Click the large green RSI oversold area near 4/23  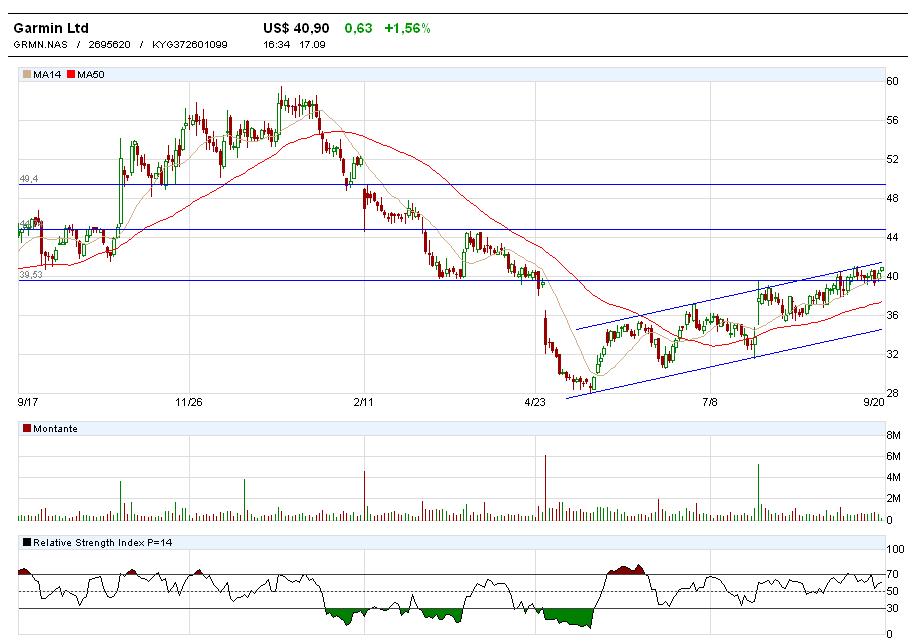pos(569,617)
